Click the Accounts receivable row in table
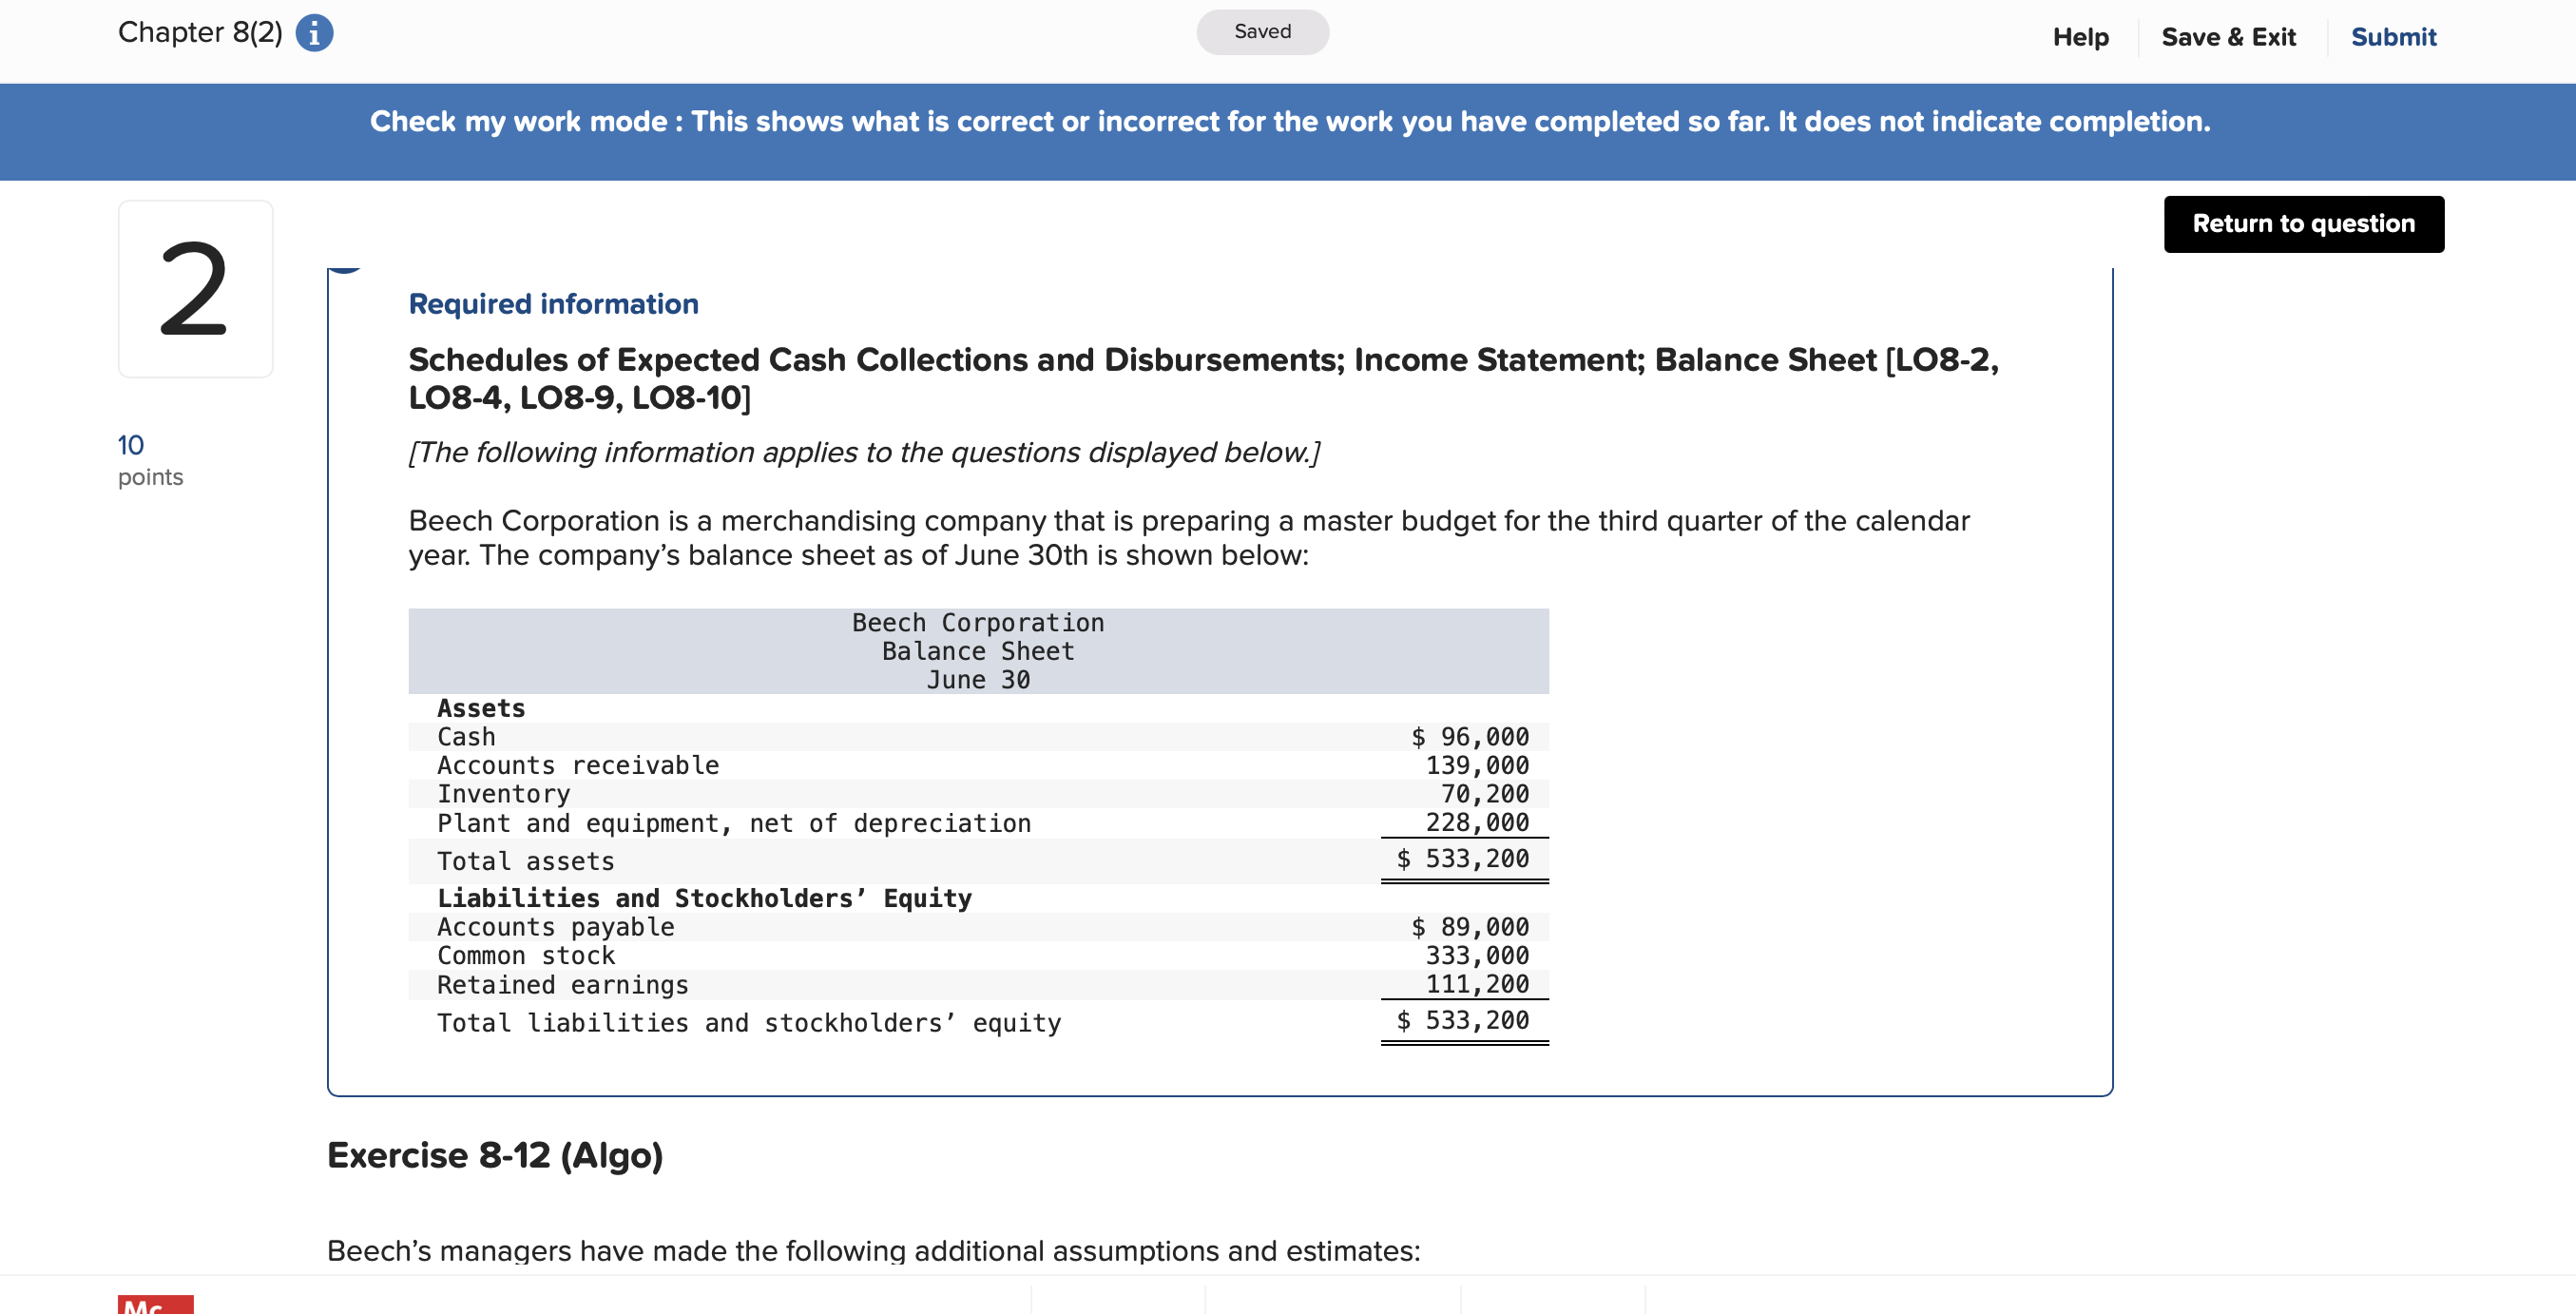2576x1314 pixels. coord(578,765)
